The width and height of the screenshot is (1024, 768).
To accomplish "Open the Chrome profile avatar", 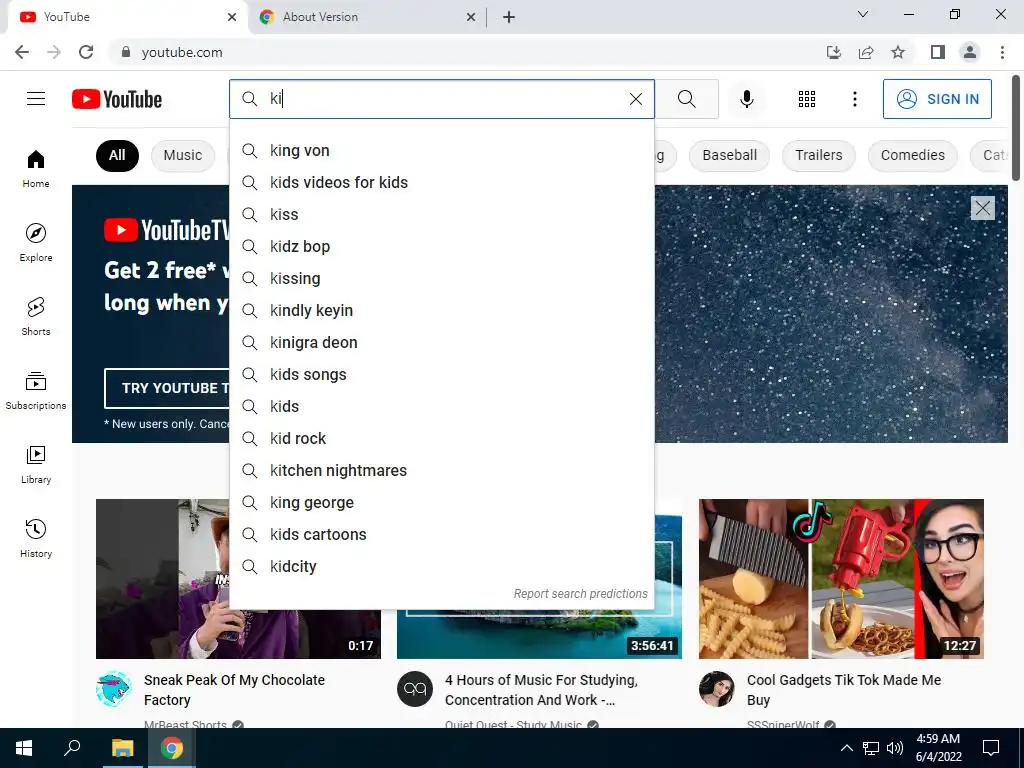I will [970, 52].
